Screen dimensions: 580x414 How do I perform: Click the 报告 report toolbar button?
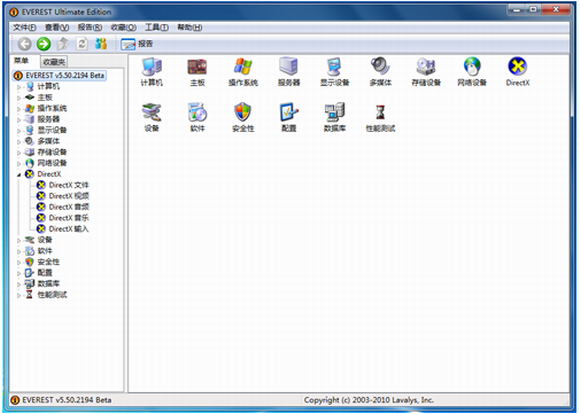coord(137,44)
